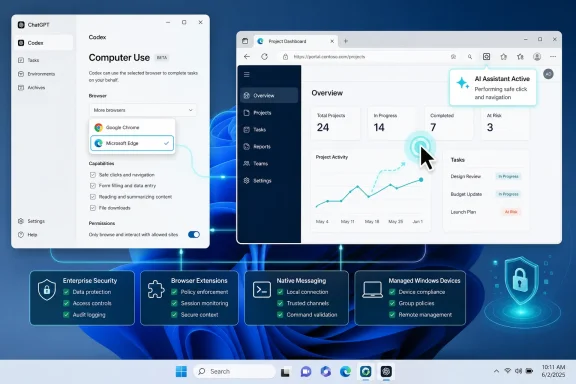Screen dimensions: 576x384
Task: Click the browser refresh icon
Action: [264, 57]
